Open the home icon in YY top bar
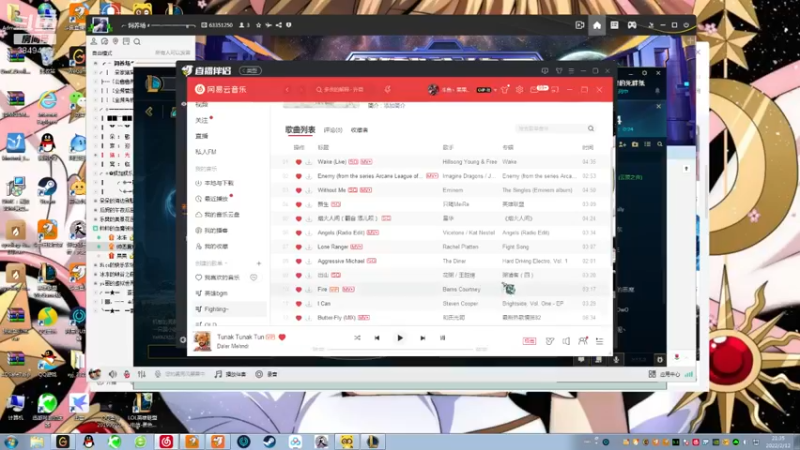The width and height of the screenshot is (800, 450). click(597, 25)
